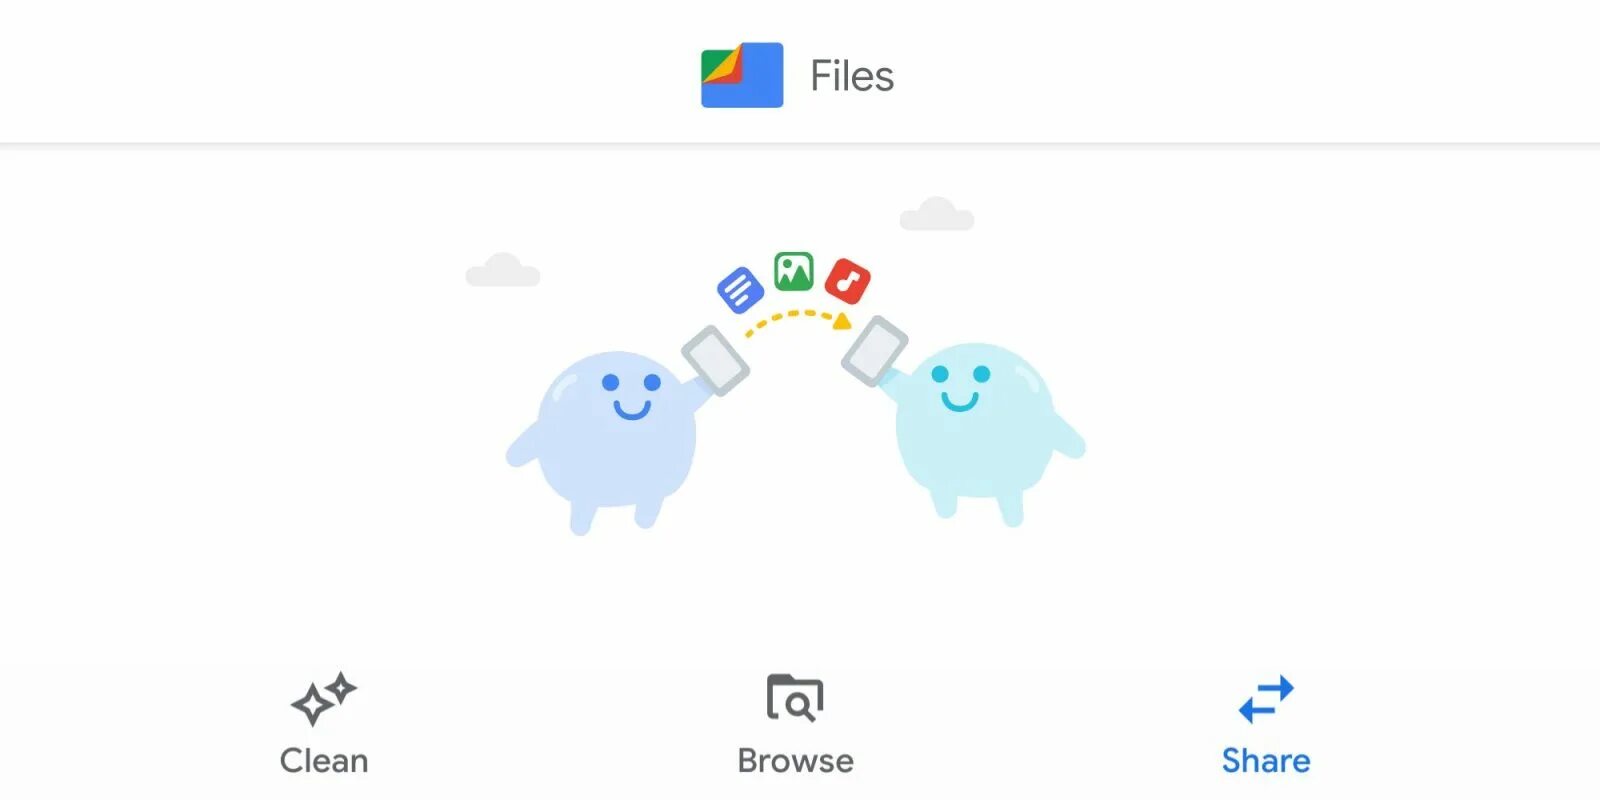
Task: Switch to the Browse tab label
Action: pyautogui.click(x=796, y=761)
